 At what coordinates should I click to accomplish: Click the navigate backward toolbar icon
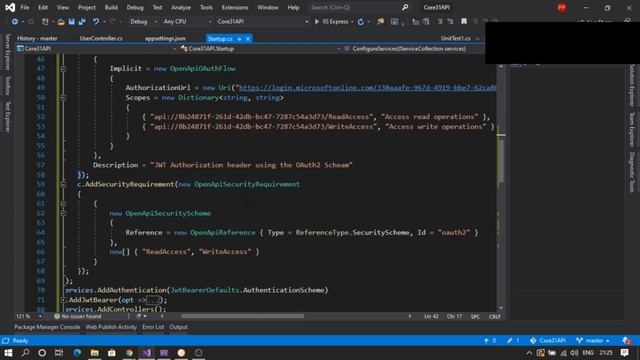coord(15,22)
